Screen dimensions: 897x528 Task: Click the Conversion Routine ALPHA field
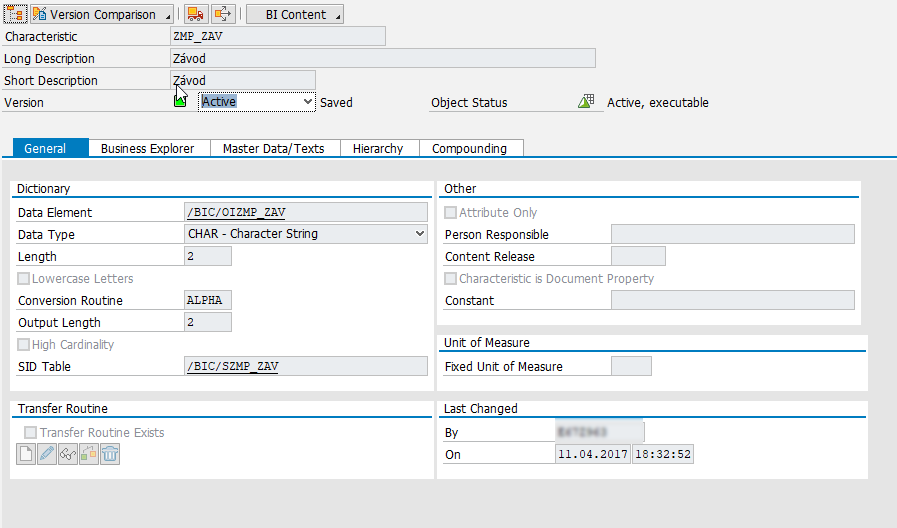point(208,301)
